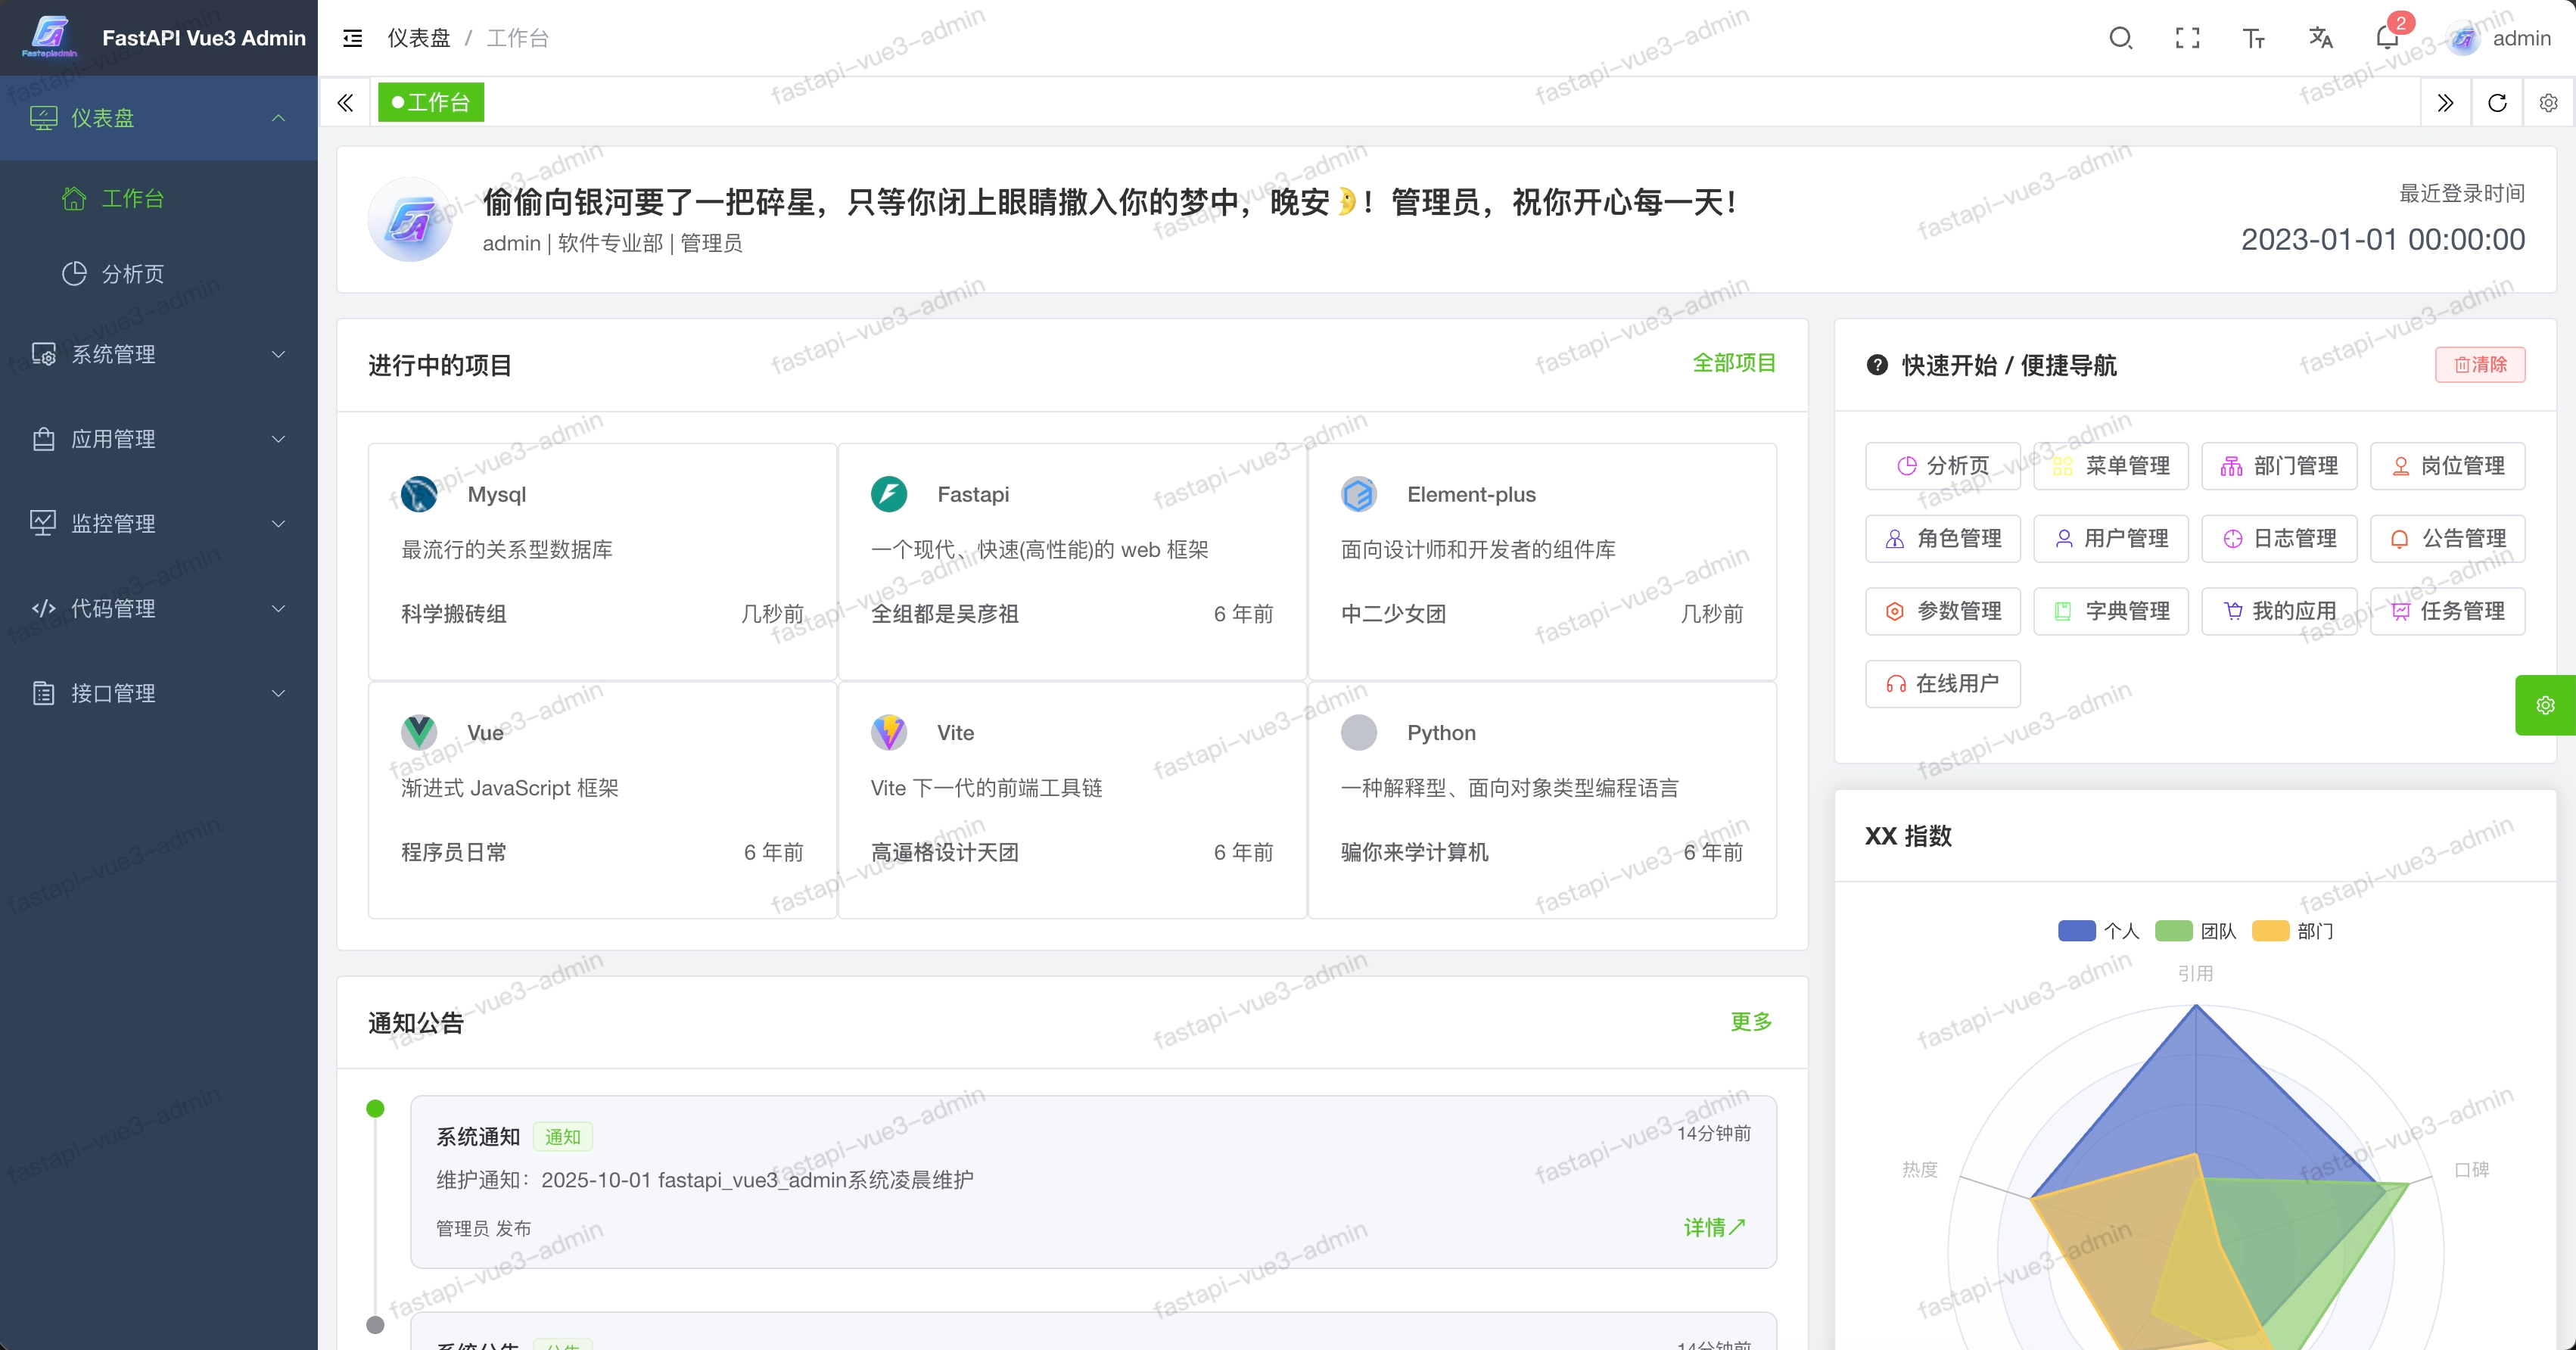Toggle 团队 series in radar legend
2576x1350 pixels.
coord(2195,931)
